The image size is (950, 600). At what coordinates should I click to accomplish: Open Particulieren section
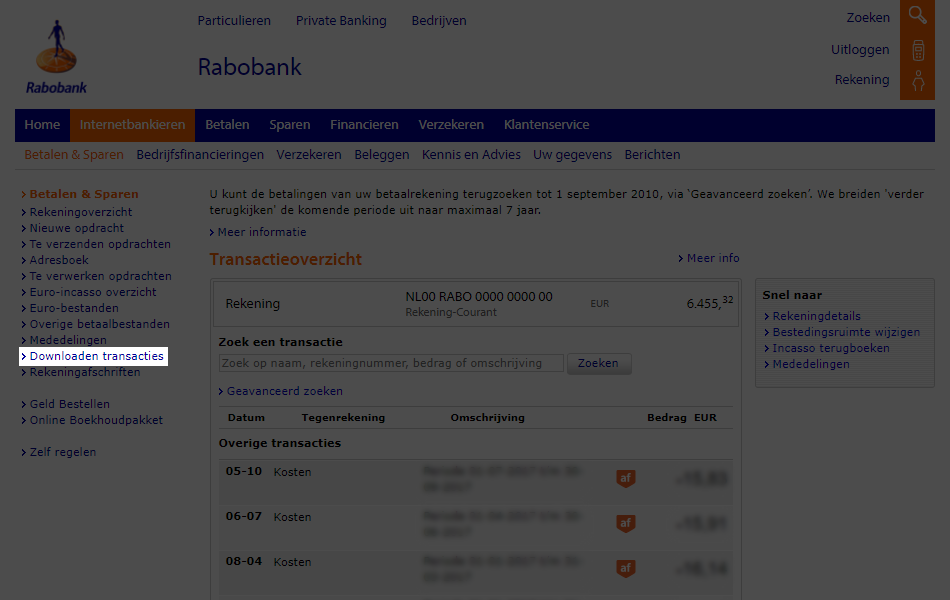234,21
